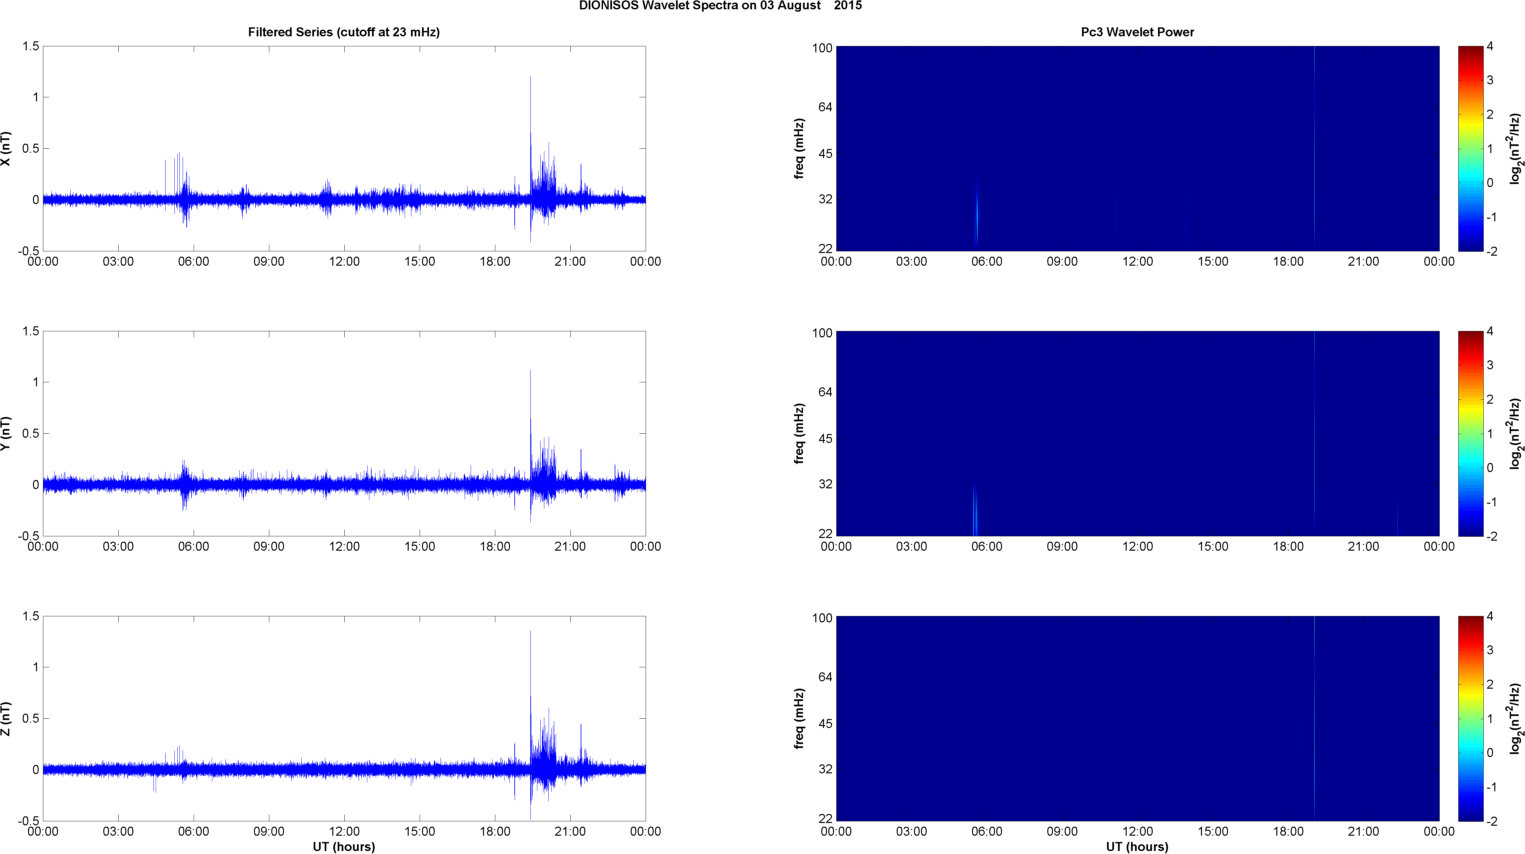Click the top Pc3 wavelet power spectrogram

[1137, 149]
